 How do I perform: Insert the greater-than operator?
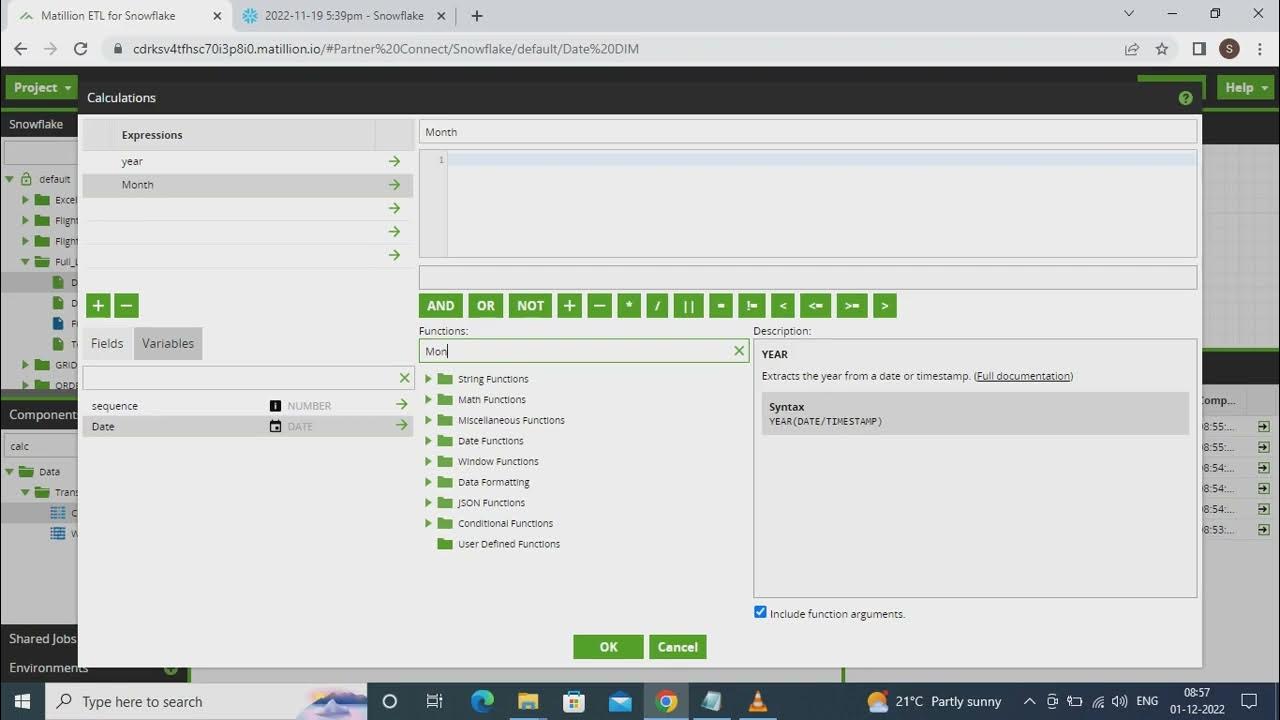coord(884,306)
